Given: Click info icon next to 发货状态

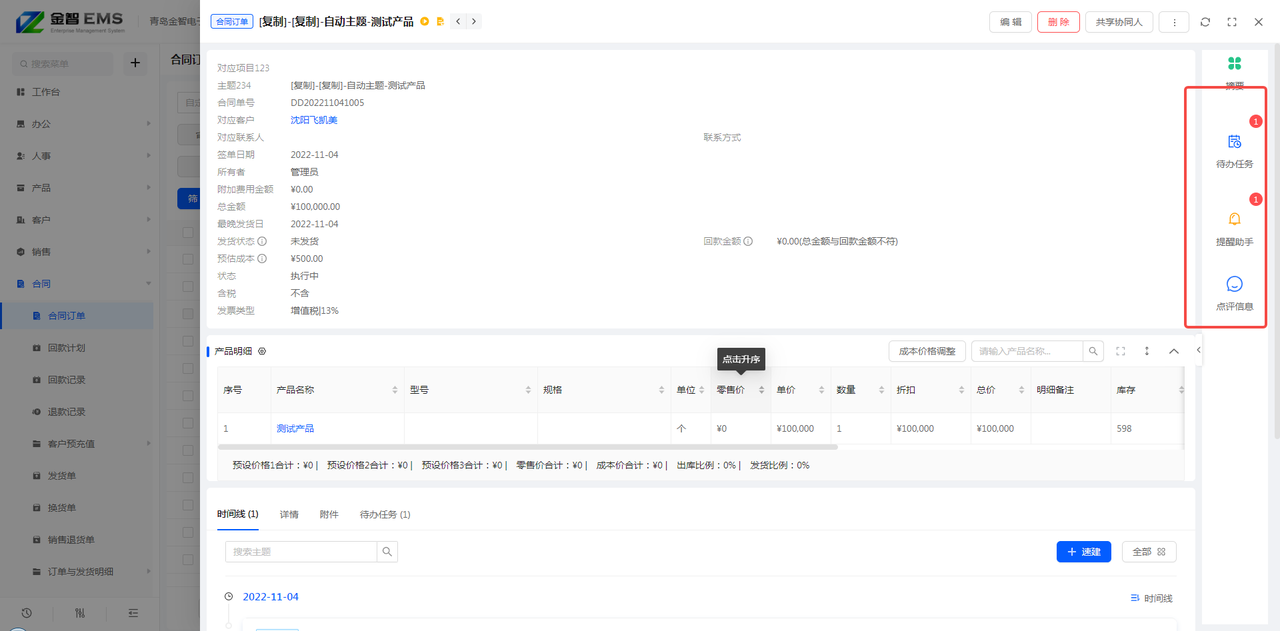Looking at the screenshot, I should 262,241.
